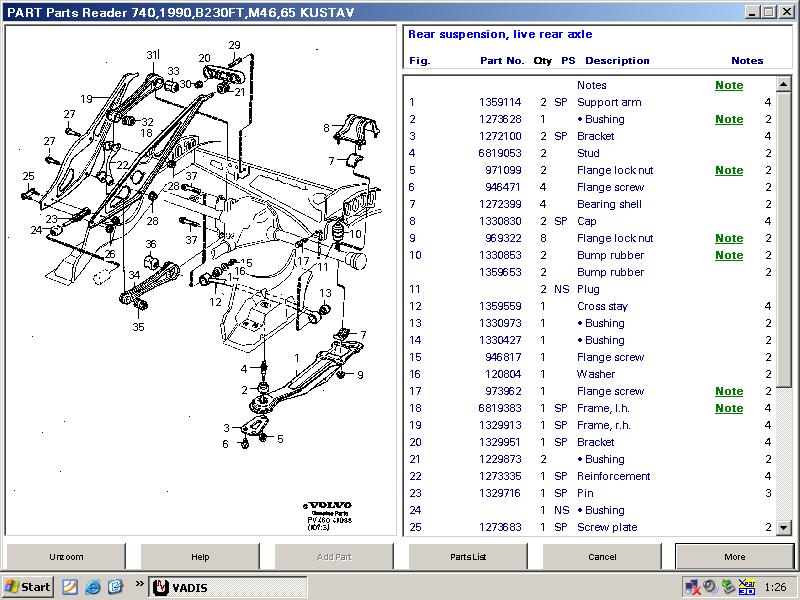Show the Note for Bump rubber 1330853
800x600 pixels.
(729, 255)
